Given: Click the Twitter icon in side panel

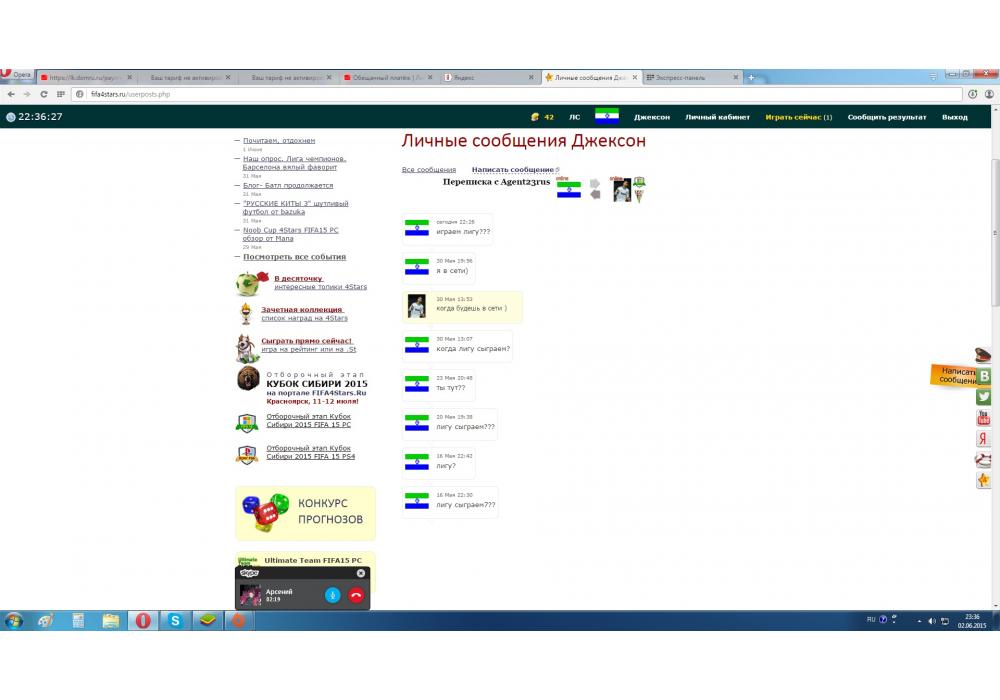Looking at the screenshot, I should point(984,397).
